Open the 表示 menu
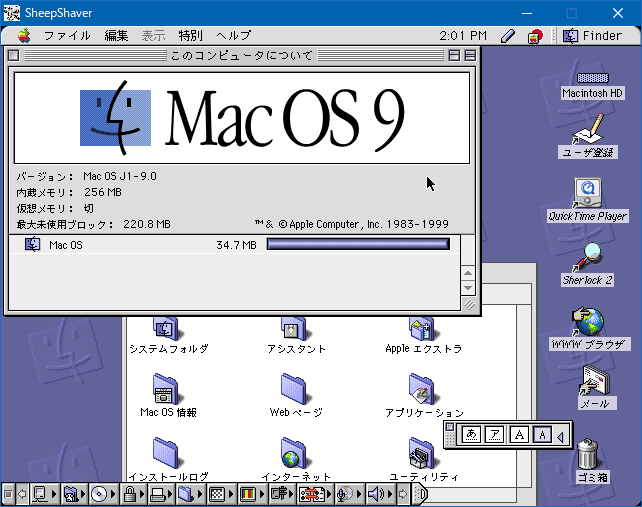 pos(154,36)
